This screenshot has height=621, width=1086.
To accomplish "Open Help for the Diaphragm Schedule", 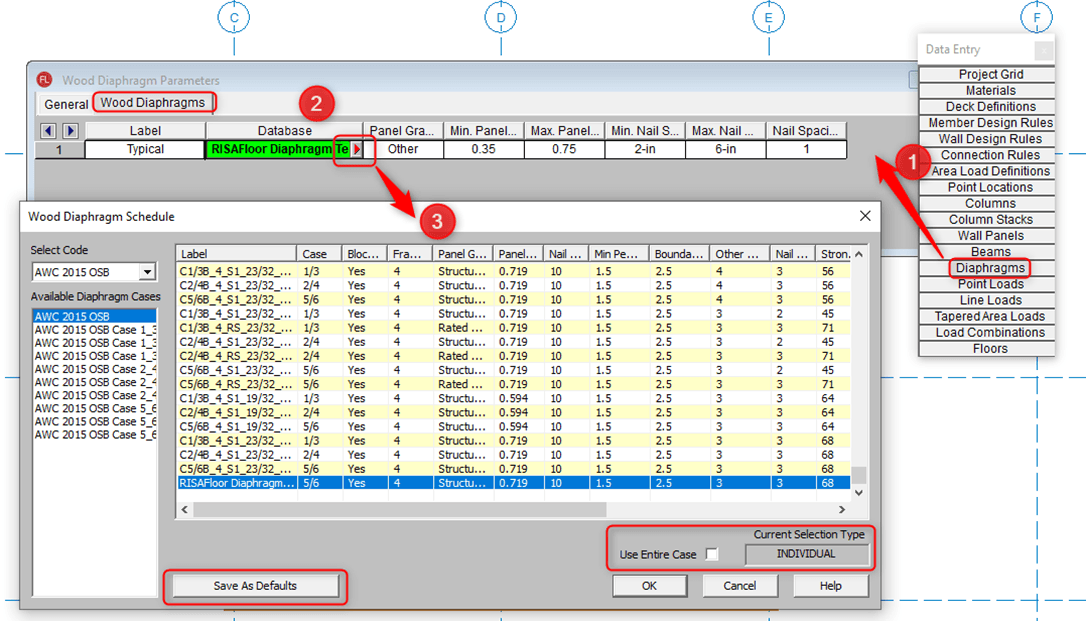I will pyautogui.click(x=830, y=586).
